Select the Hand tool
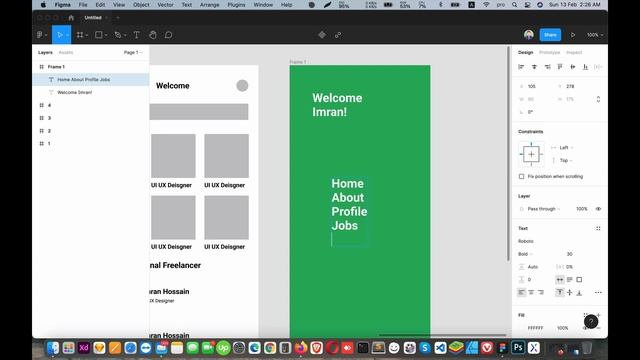The width and height of the screenshot is (640, 360). coord(153,35)
